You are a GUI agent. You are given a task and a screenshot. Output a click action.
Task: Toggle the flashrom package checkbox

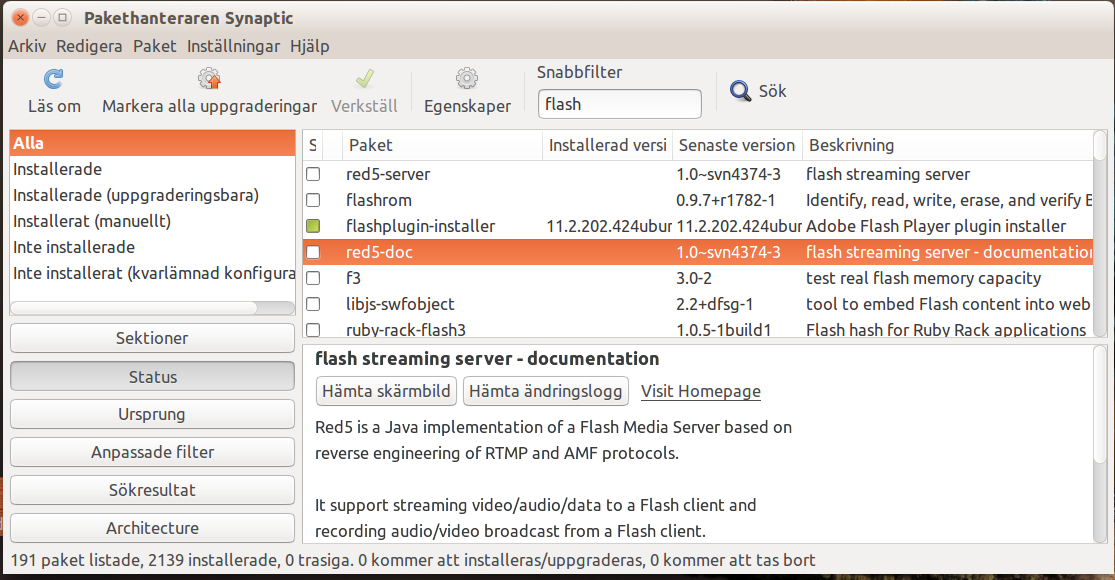[313, 200]
